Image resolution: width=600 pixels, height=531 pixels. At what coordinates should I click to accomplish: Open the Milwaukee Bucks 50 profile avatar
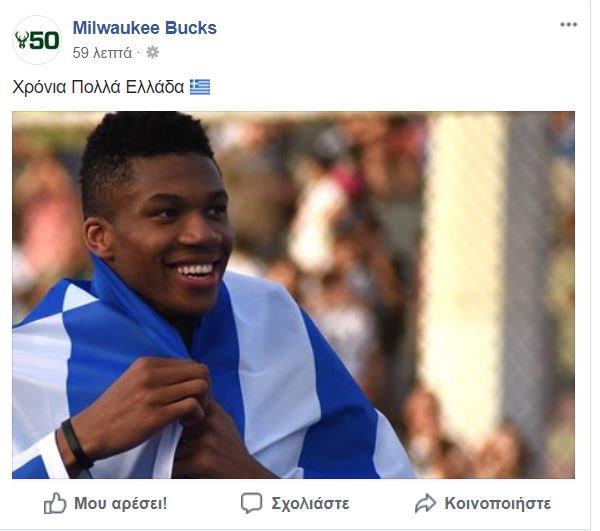point(37,40)
